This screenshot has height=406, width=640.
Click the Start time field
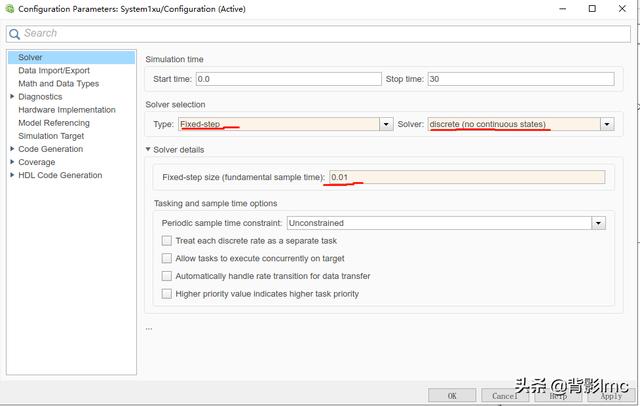coord(289,79)
